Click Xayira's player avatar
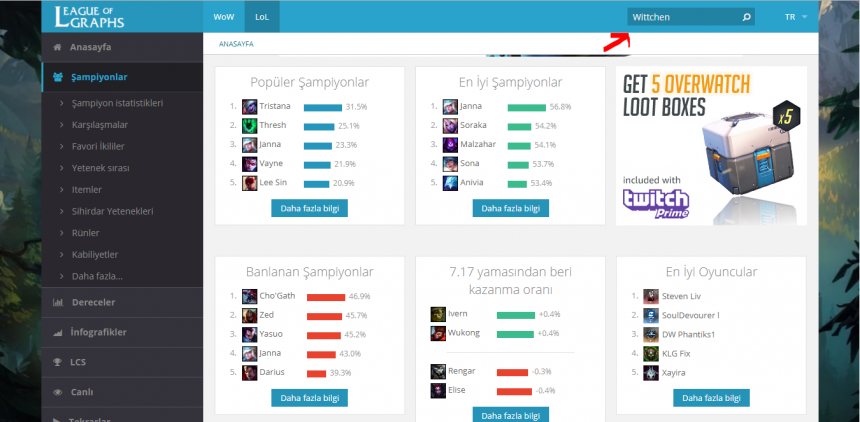Image resolution: width=860 pixels, height=422 pixels. coord(651,373)
